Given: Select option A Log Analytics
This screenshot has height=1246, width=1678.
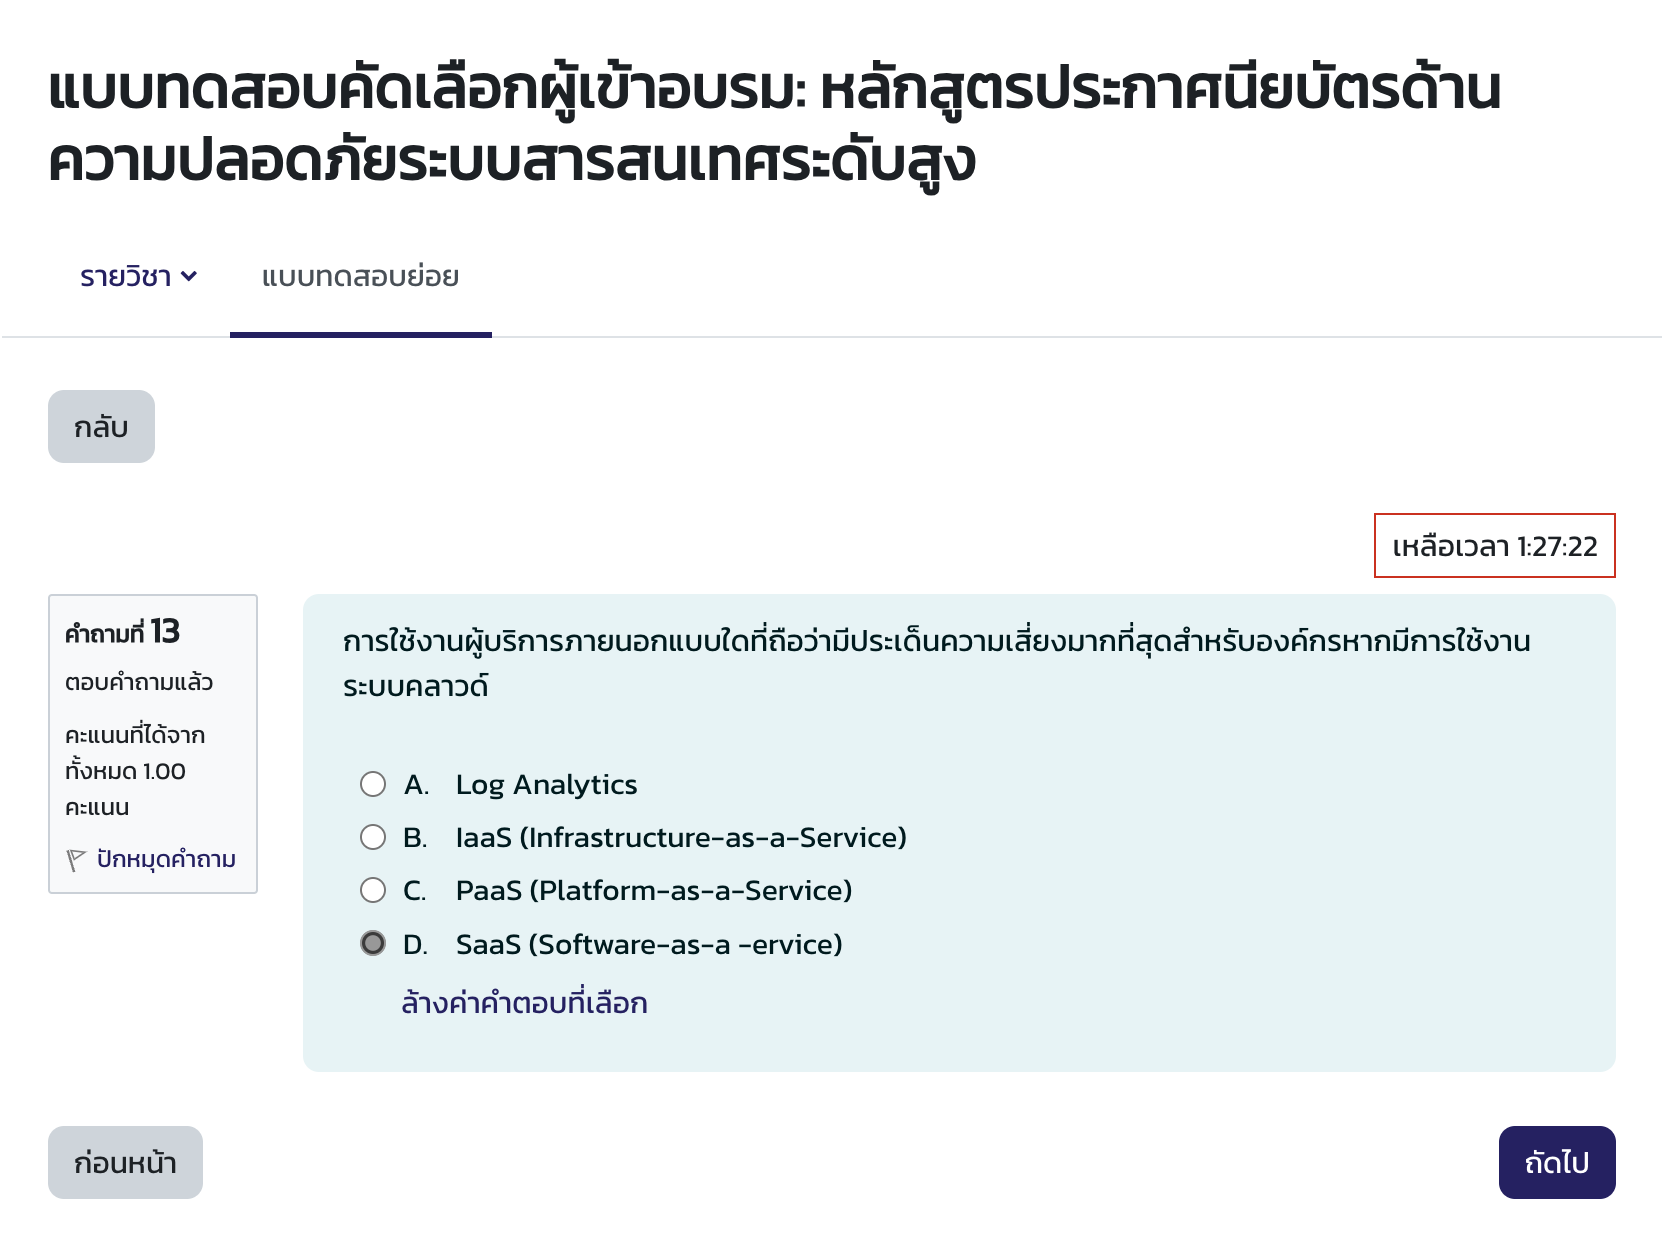Looking at the screenshot, I should pos(372,784).
